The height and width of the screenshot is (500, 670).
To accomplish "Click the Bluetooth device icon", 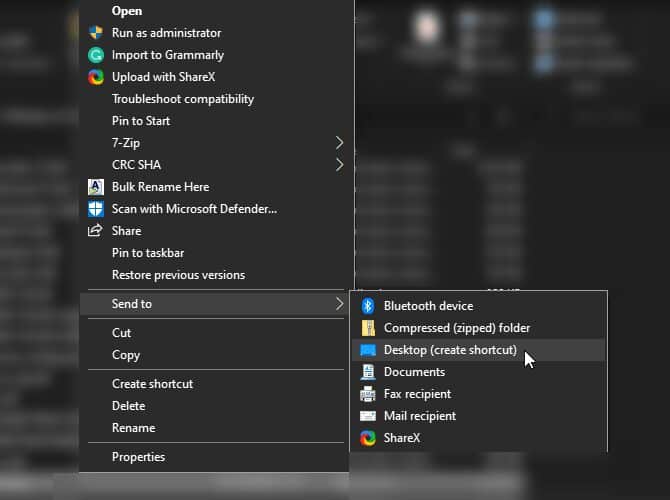I will coord(368,306).
